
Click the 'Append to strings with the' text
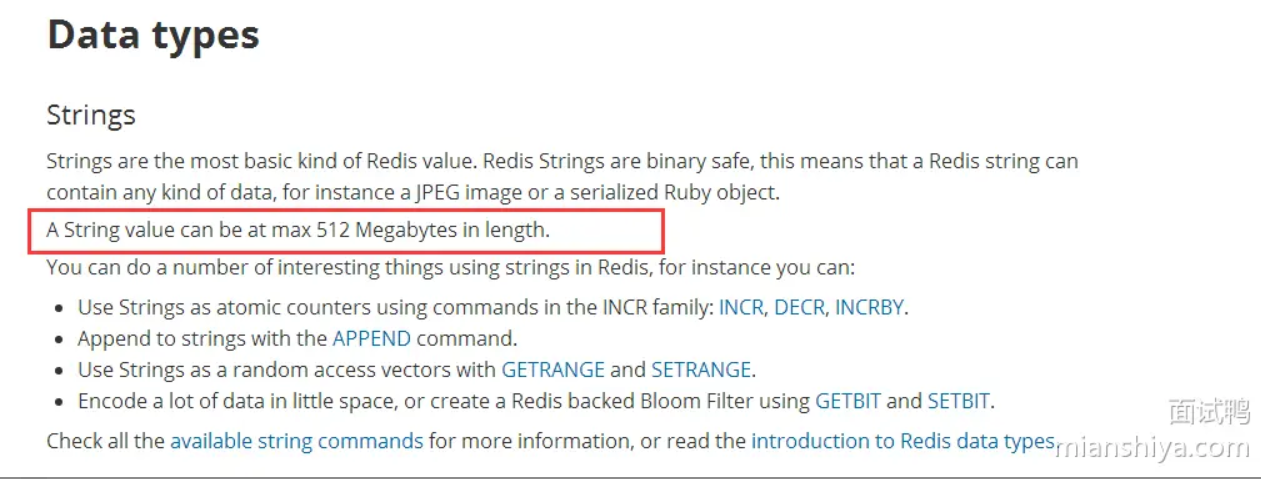pyautogui.click(x=203, y=338)
